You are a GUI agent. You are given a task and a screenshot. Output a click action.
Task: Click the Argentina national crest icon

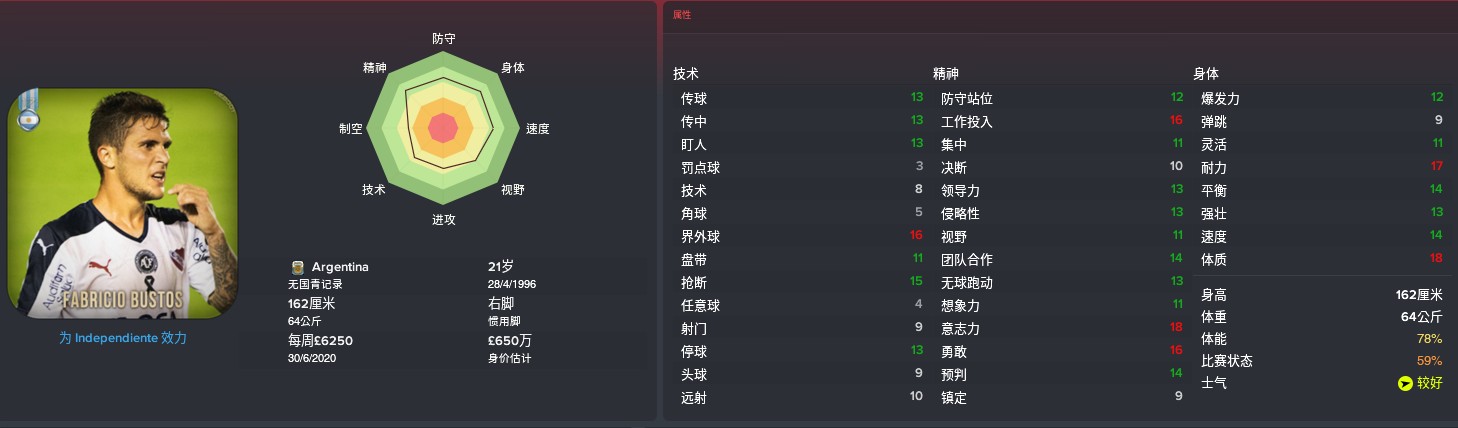click(x=297, y=267)
